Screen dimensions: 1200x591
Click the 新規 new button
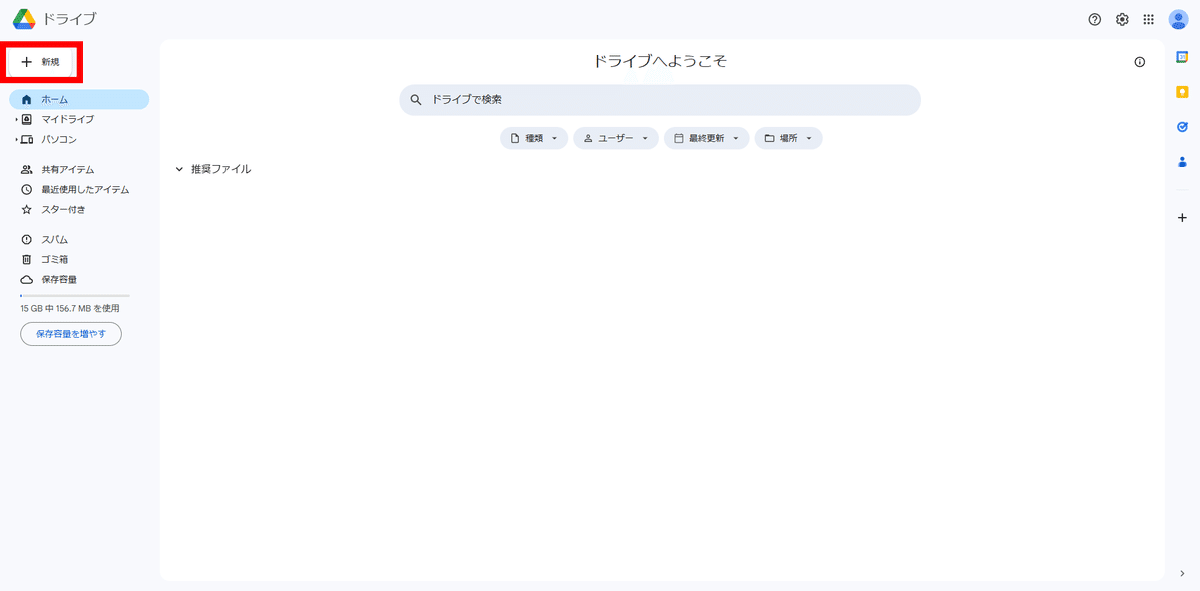tap(41, 62)
